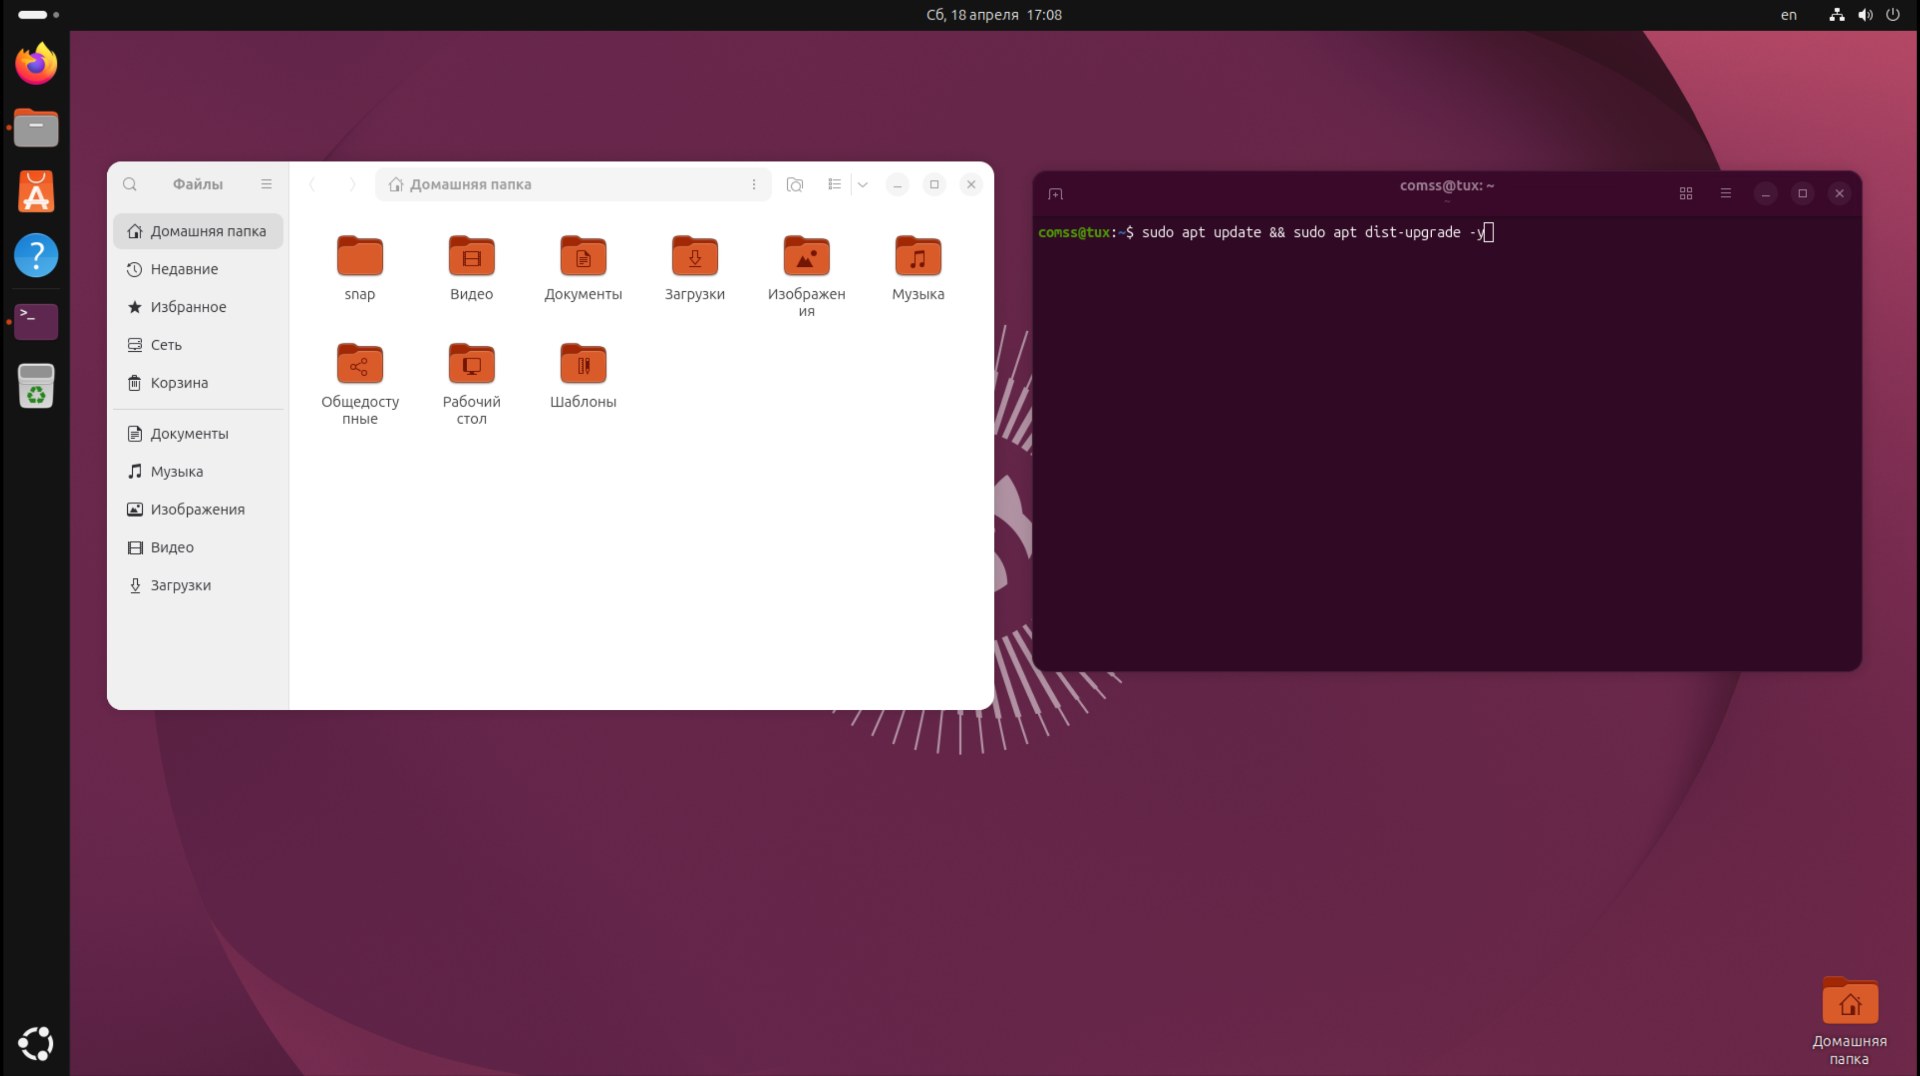Image resolution: width=1920 pixels, height=1076 pixels.
Task: Open the Загрузки sidebar entry
Action: pyautogui.click(x=181, y=585)
